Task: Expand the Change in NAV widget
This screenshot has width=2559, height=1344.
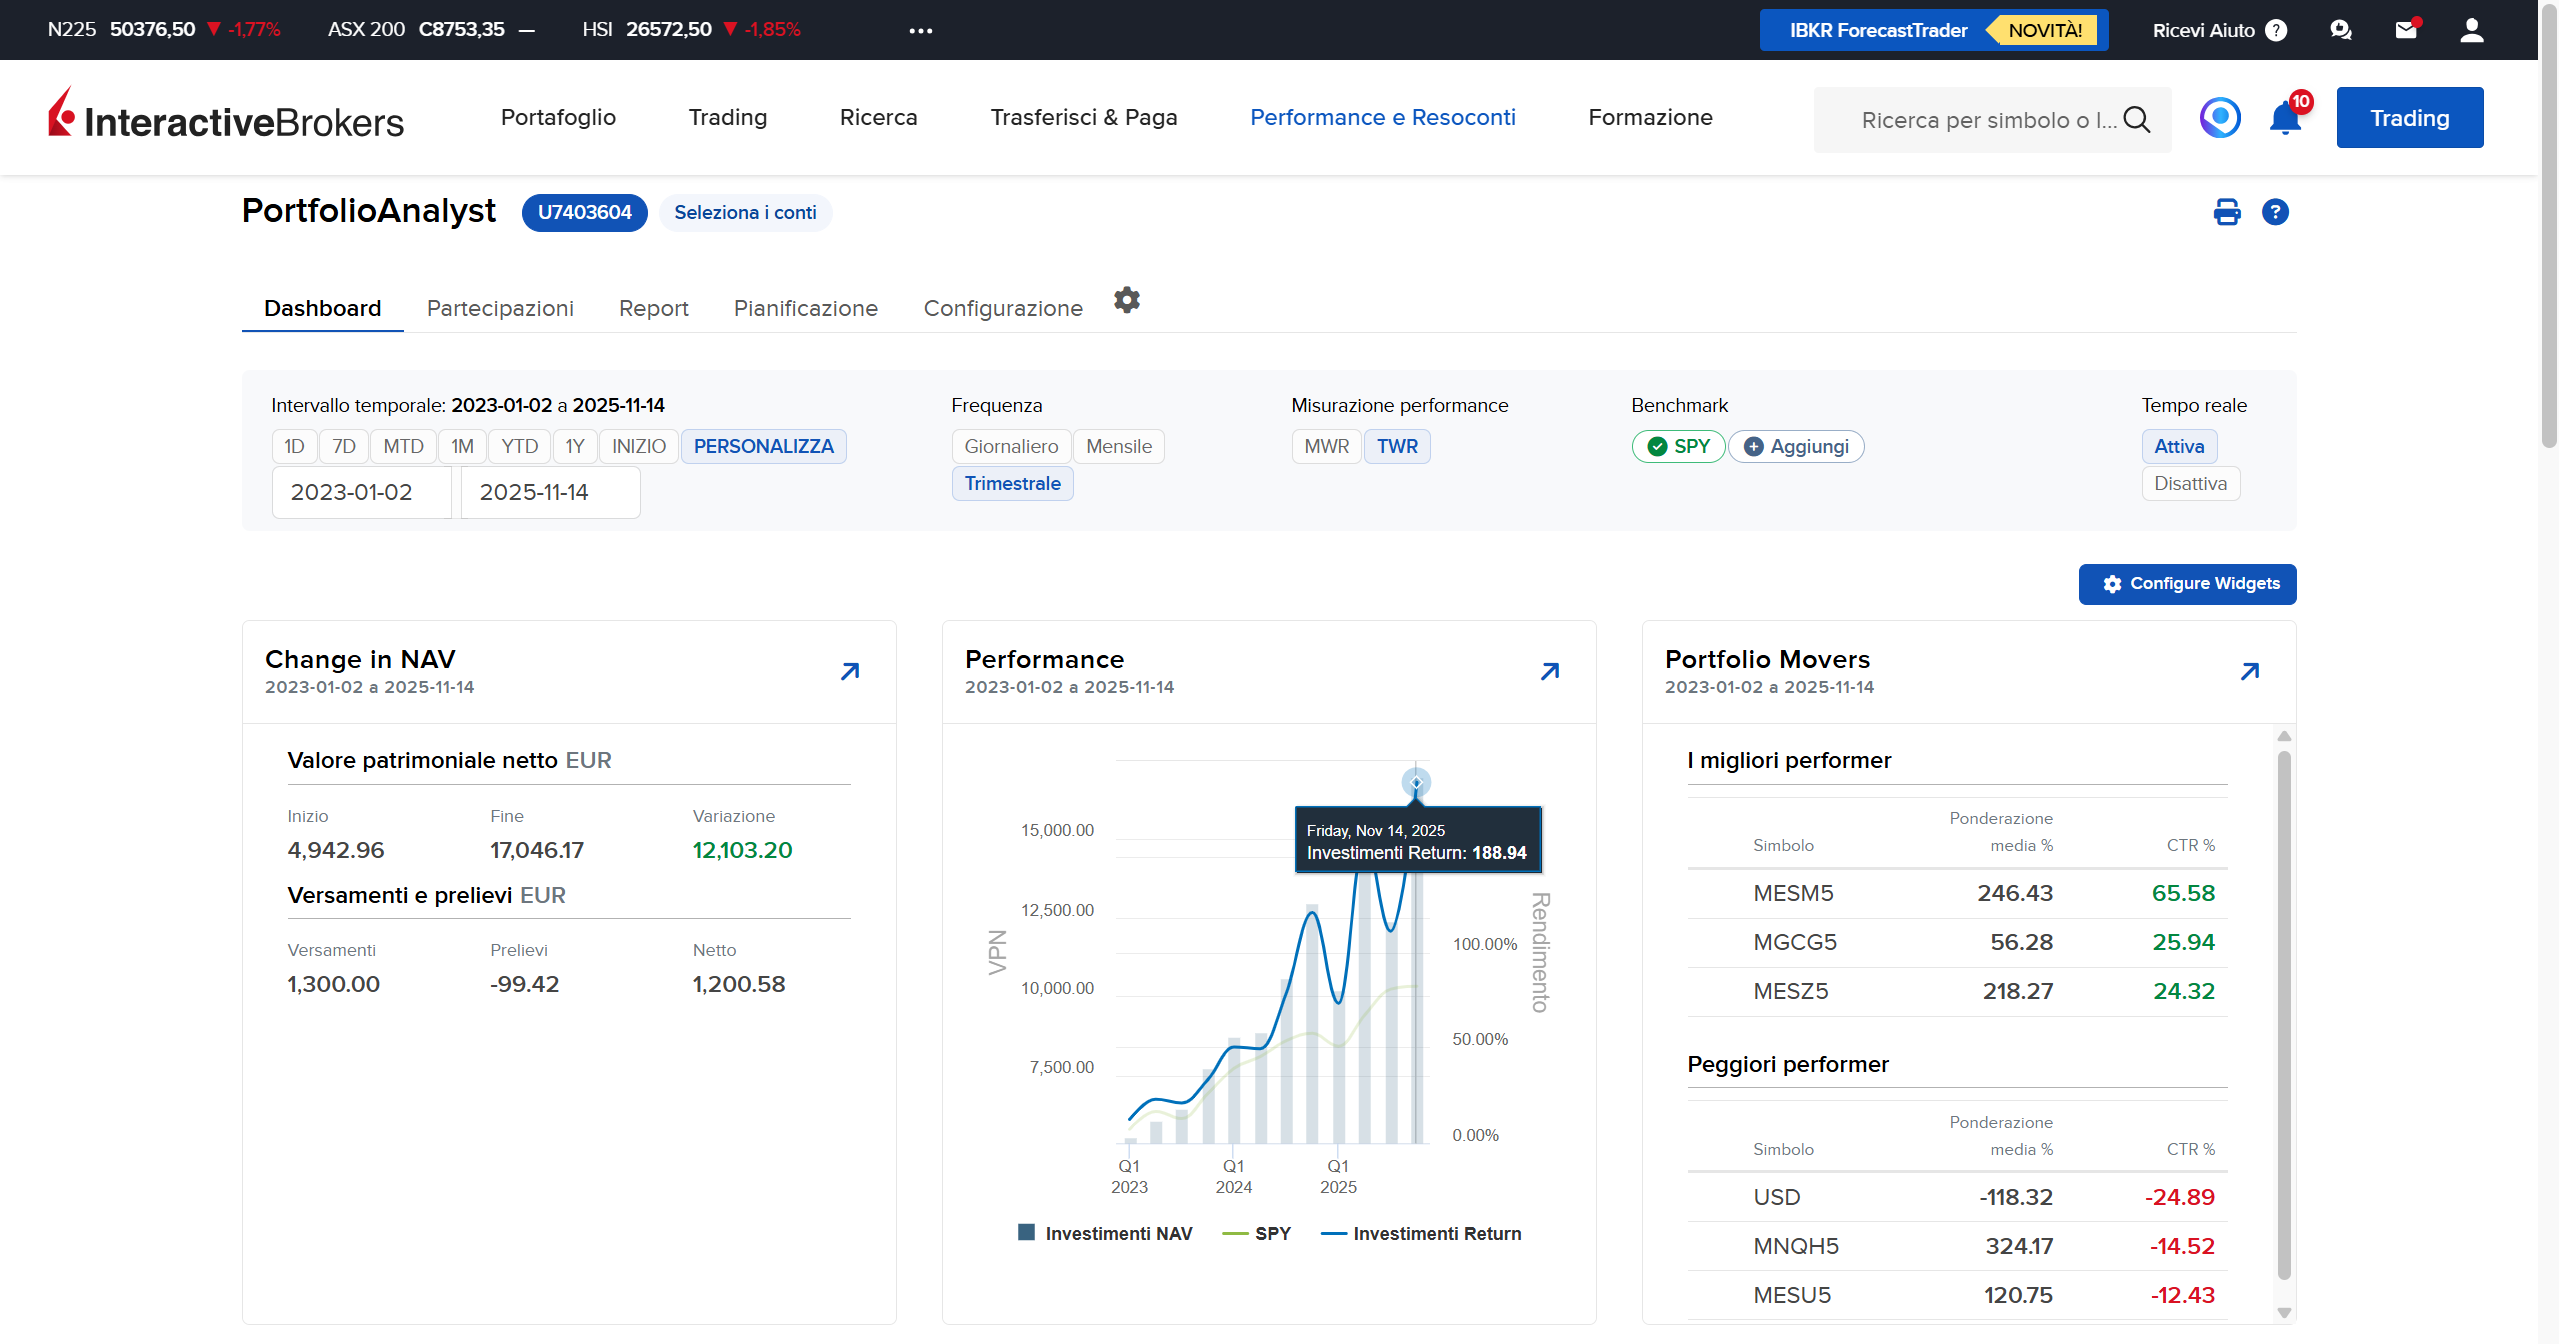Action: click(x=849, y=671)
